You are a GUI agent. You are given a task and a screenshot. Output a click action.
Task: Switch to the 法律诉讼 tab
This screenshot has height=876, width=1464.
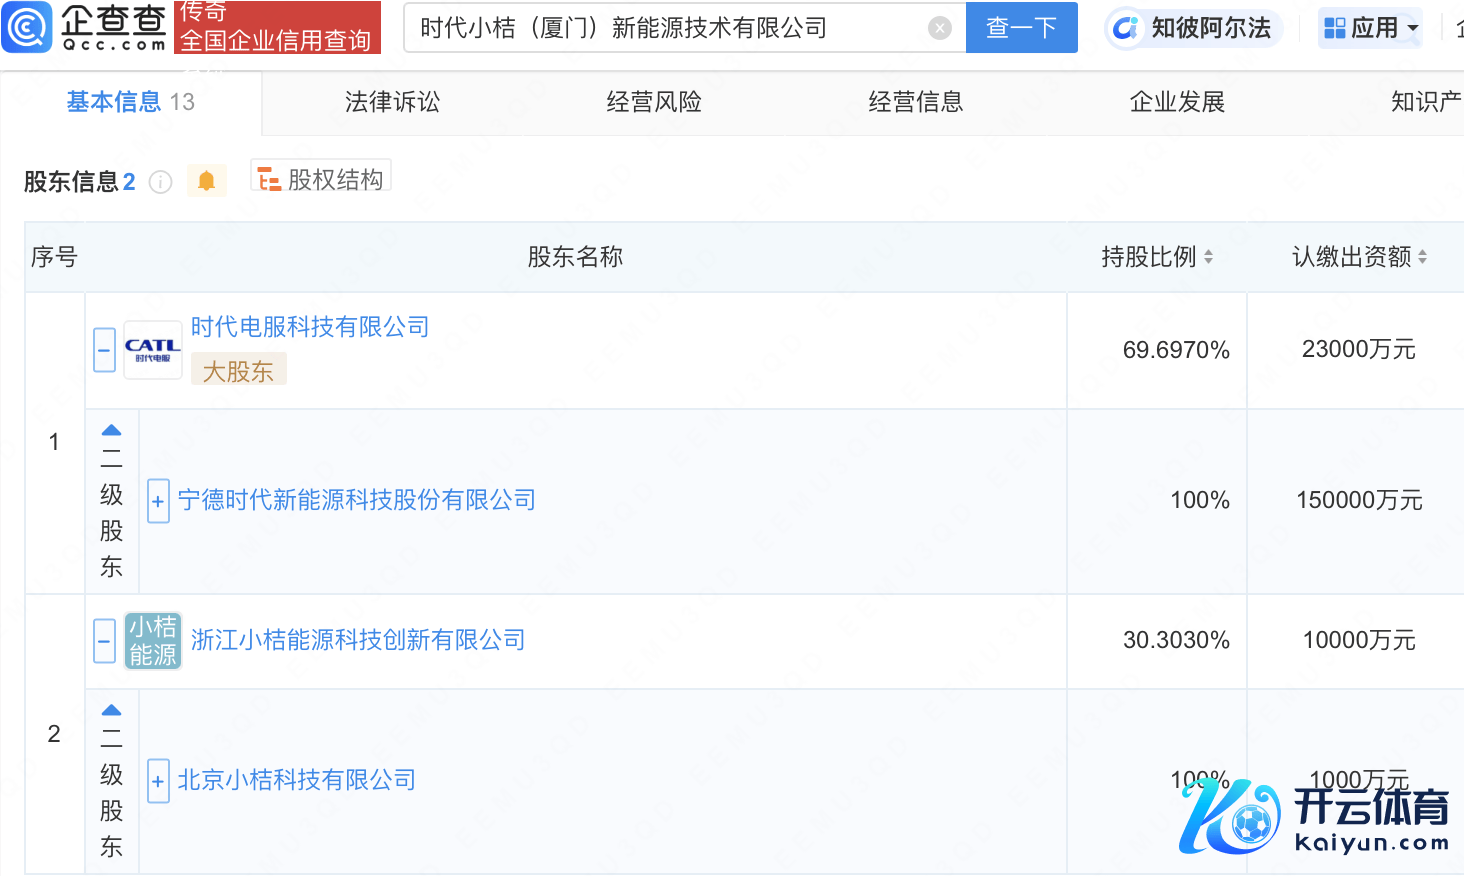pyautogui.click(x=392, y=102)
